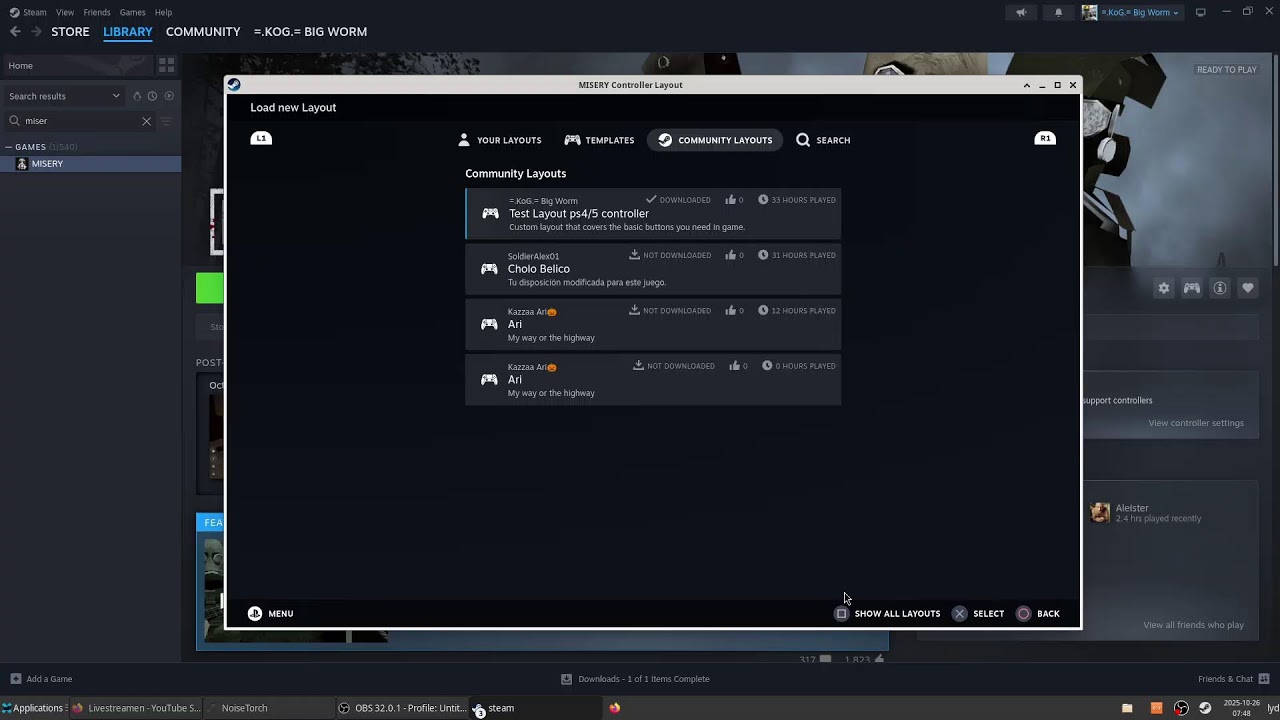The height and width of the screenshot is (720, 1280).
Task: Select the Ari layout with 12 hours played
Action: (x=653, y=324)
